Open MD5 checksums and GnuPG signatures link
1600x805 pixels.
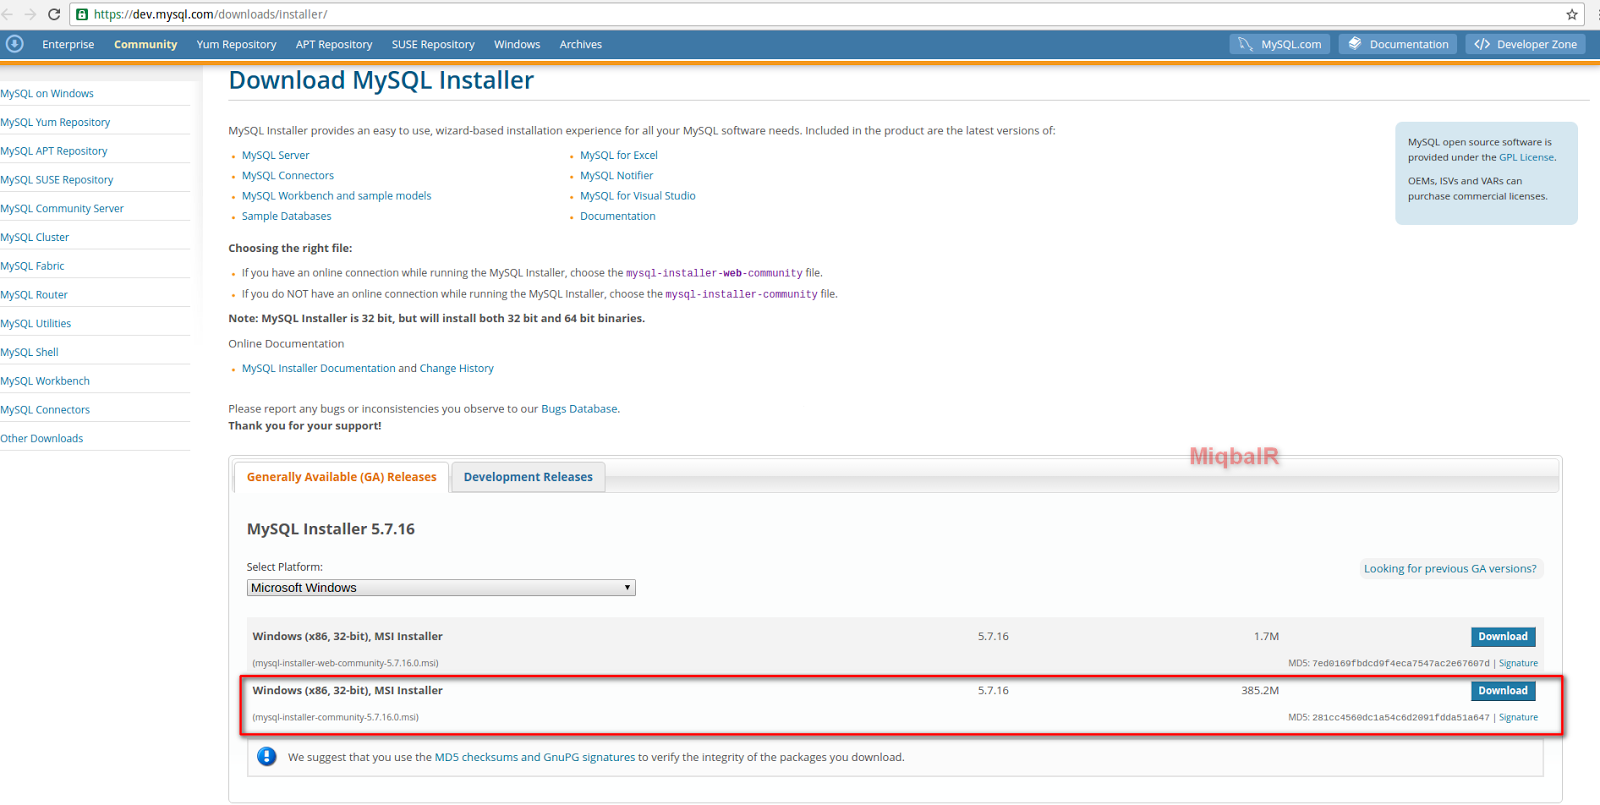(x=535, y=757)
